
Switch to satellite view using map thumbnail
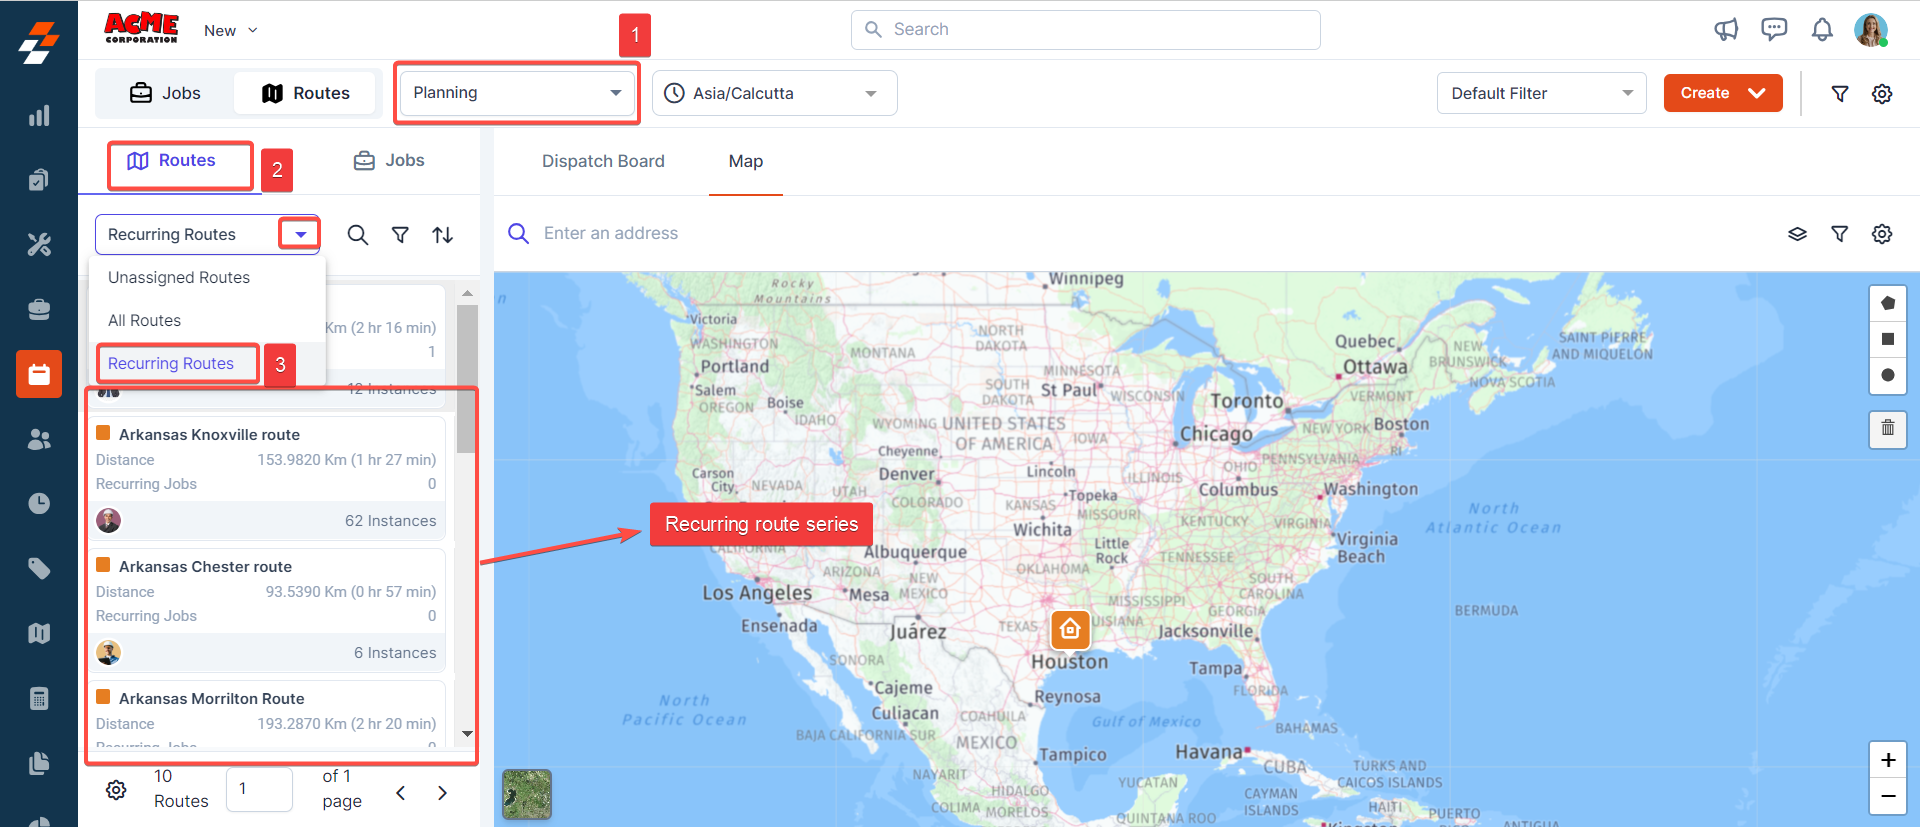[x=527, y=794]
